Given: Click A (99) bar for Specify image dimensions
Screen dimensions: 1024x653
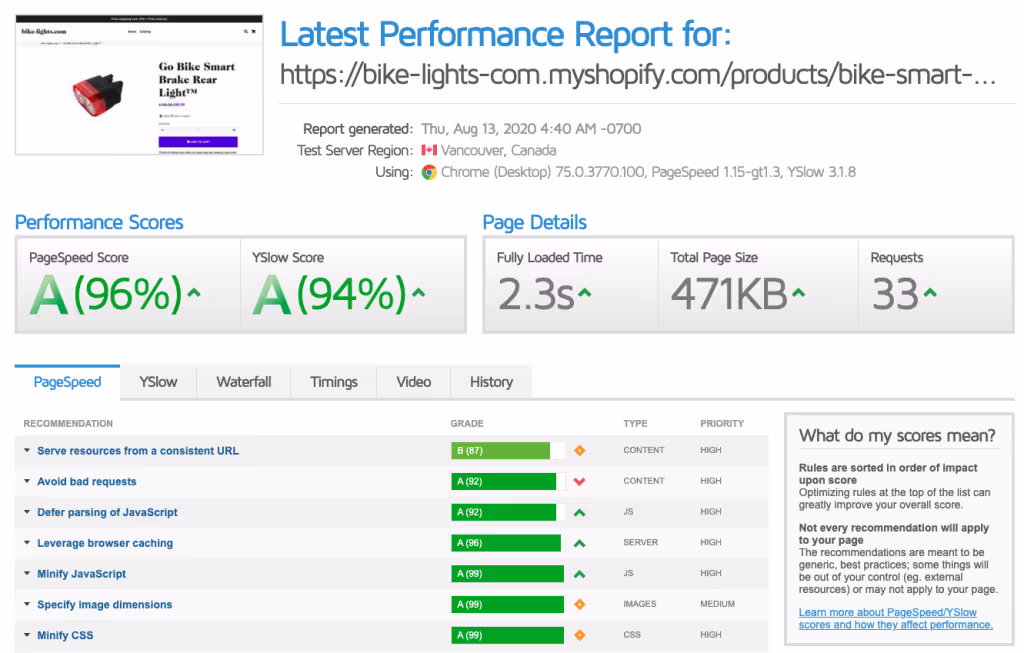Looking at the screenshot, I should [507, 604].
